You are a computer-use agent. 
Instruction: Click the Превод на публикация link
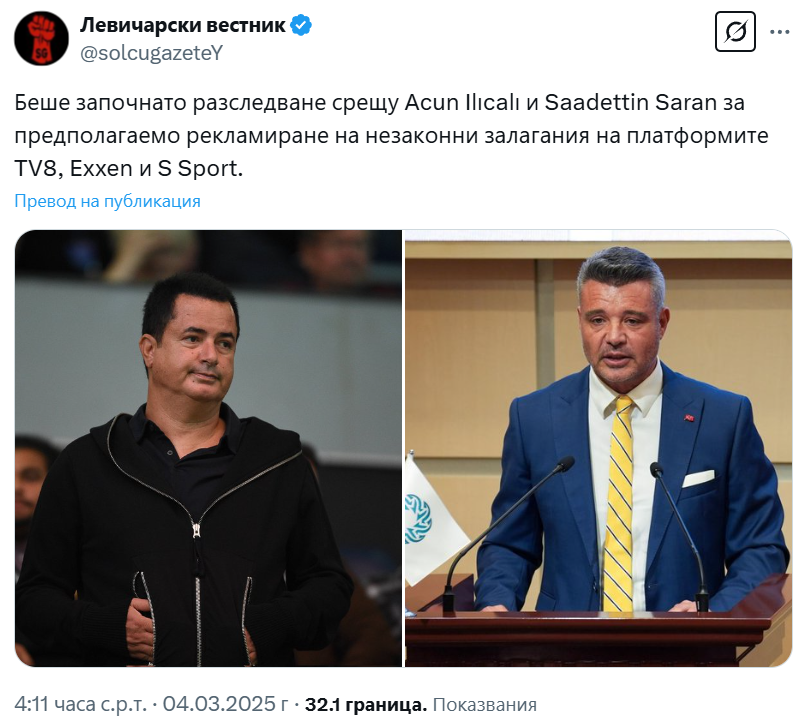107,201
